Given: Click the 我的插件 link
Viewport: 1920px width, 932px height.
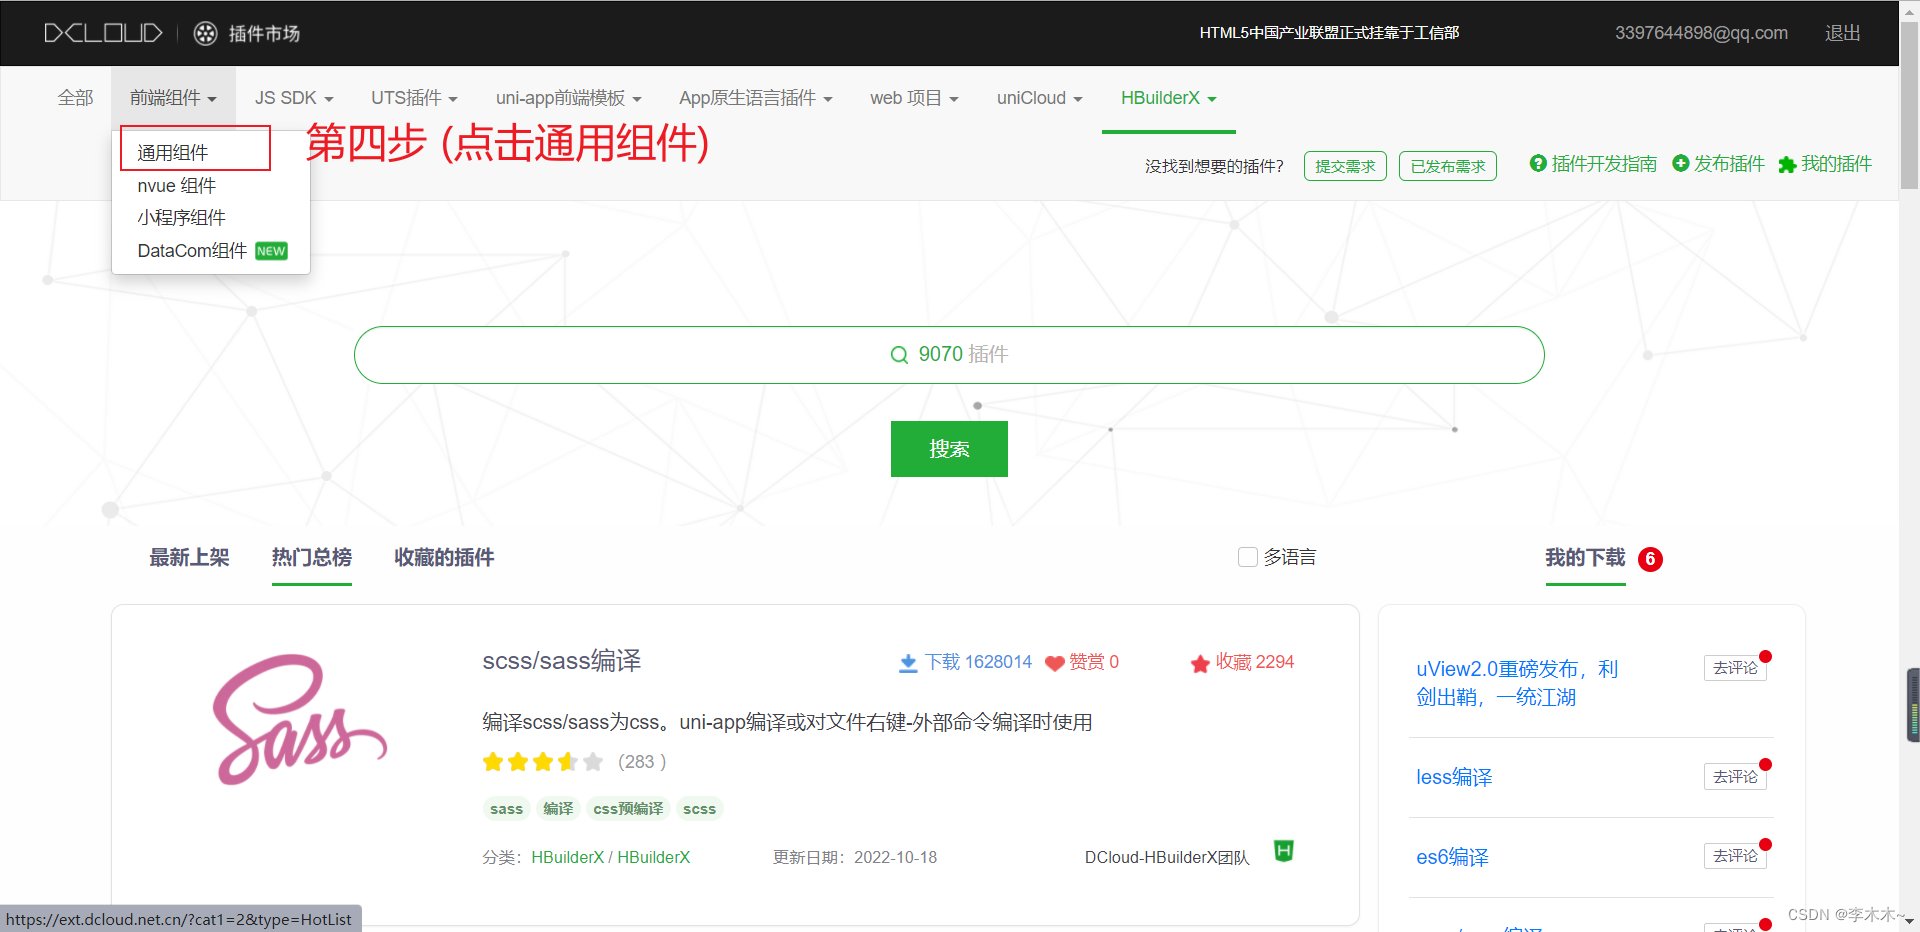Looking at the screenshot, I should coord(1836,164).
